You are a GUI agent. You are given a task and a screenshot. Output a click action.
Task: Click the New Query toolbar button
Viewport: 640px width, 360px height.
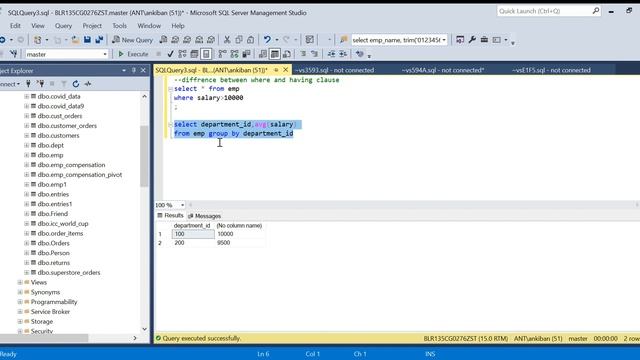[133, 40]
